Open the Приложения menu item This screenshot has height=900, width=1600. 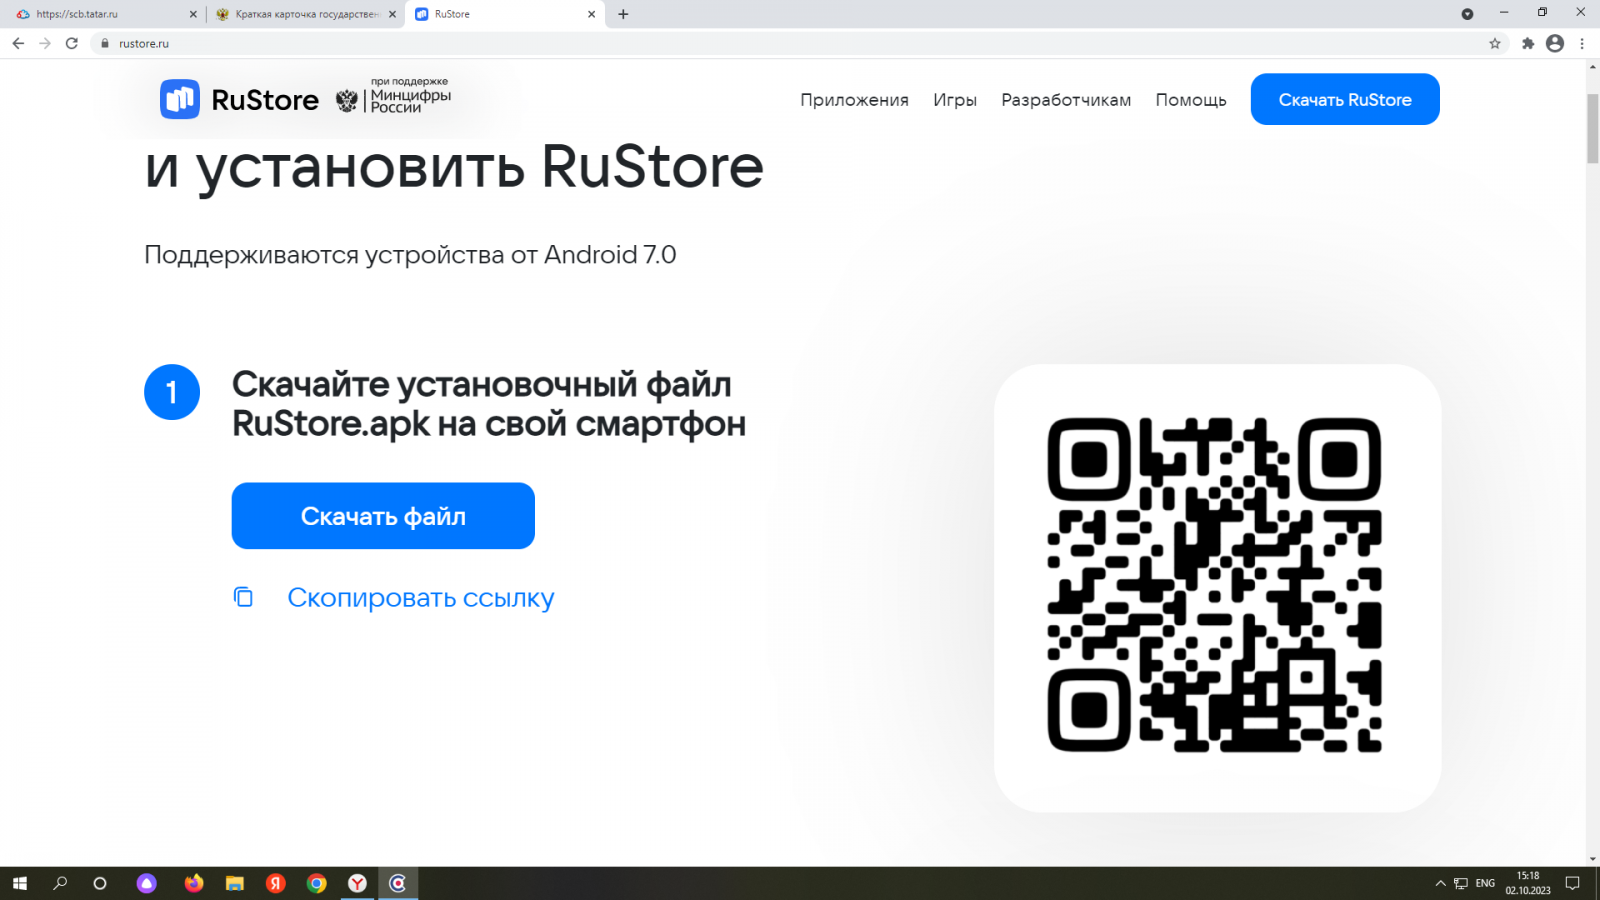click(854, 100)
